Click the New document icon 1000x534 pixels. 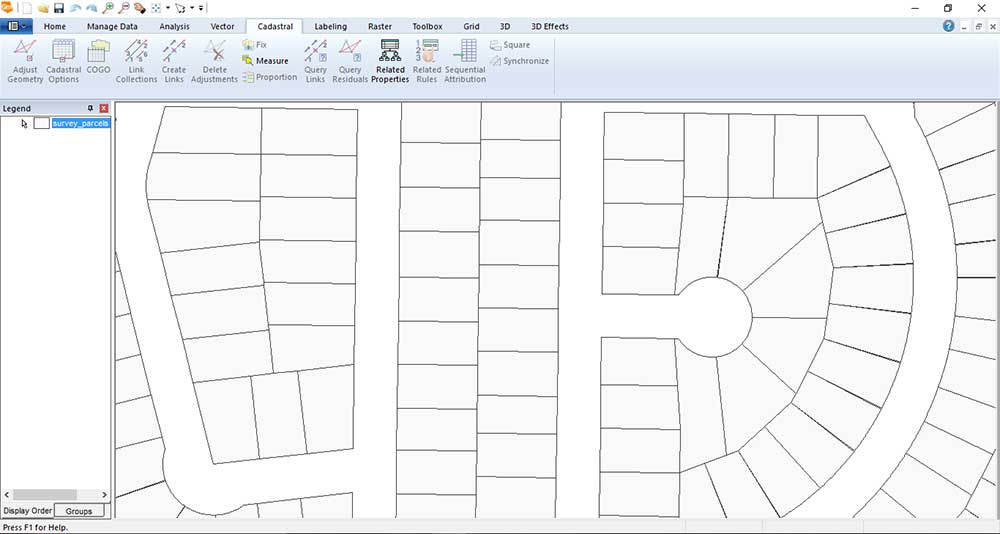(27, 8)
